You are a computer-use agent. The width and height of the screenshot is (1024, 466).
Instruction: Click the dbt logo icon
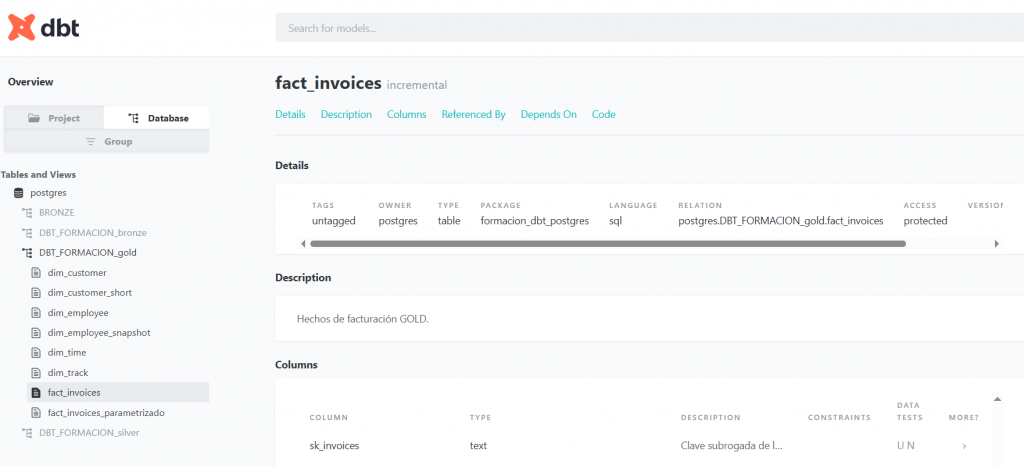[21, 28]
